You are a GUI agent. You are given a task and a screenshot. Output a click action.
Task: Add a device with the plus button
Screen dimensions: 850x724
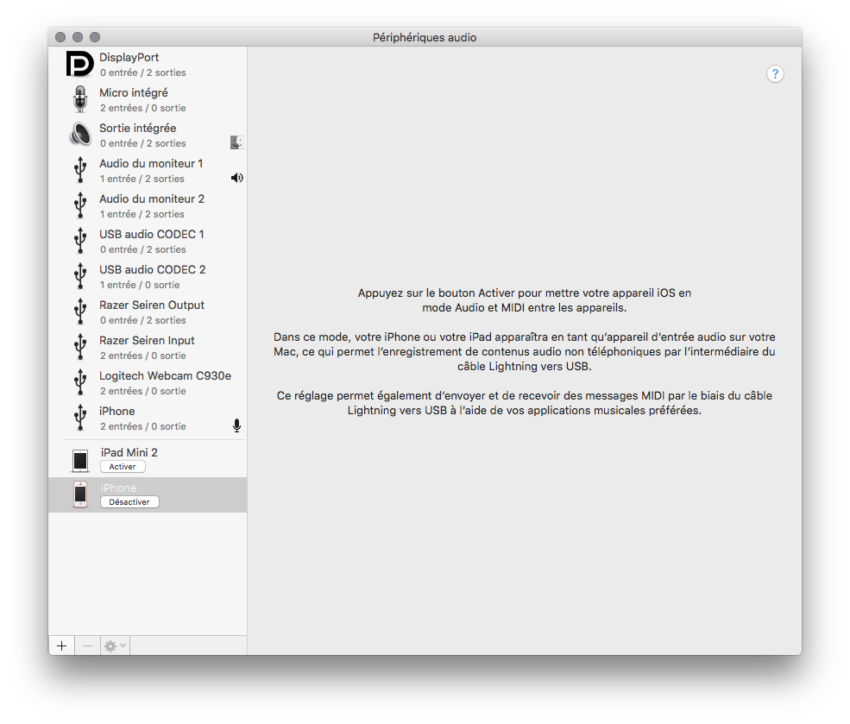click(62, 645)
